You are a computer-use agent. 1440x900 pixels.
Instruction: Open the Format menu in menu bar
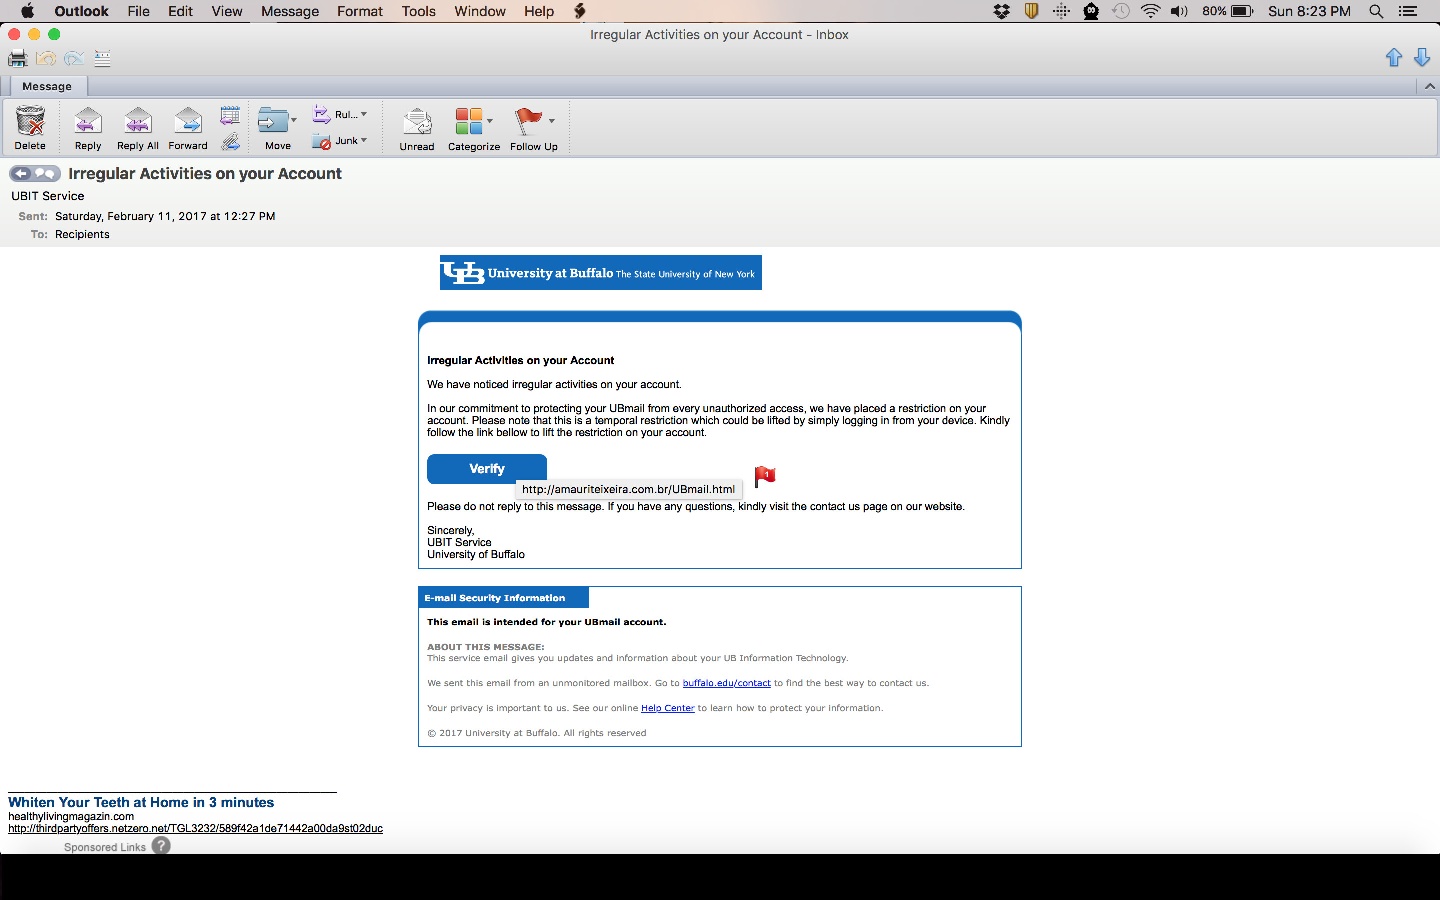coord(360,11)
